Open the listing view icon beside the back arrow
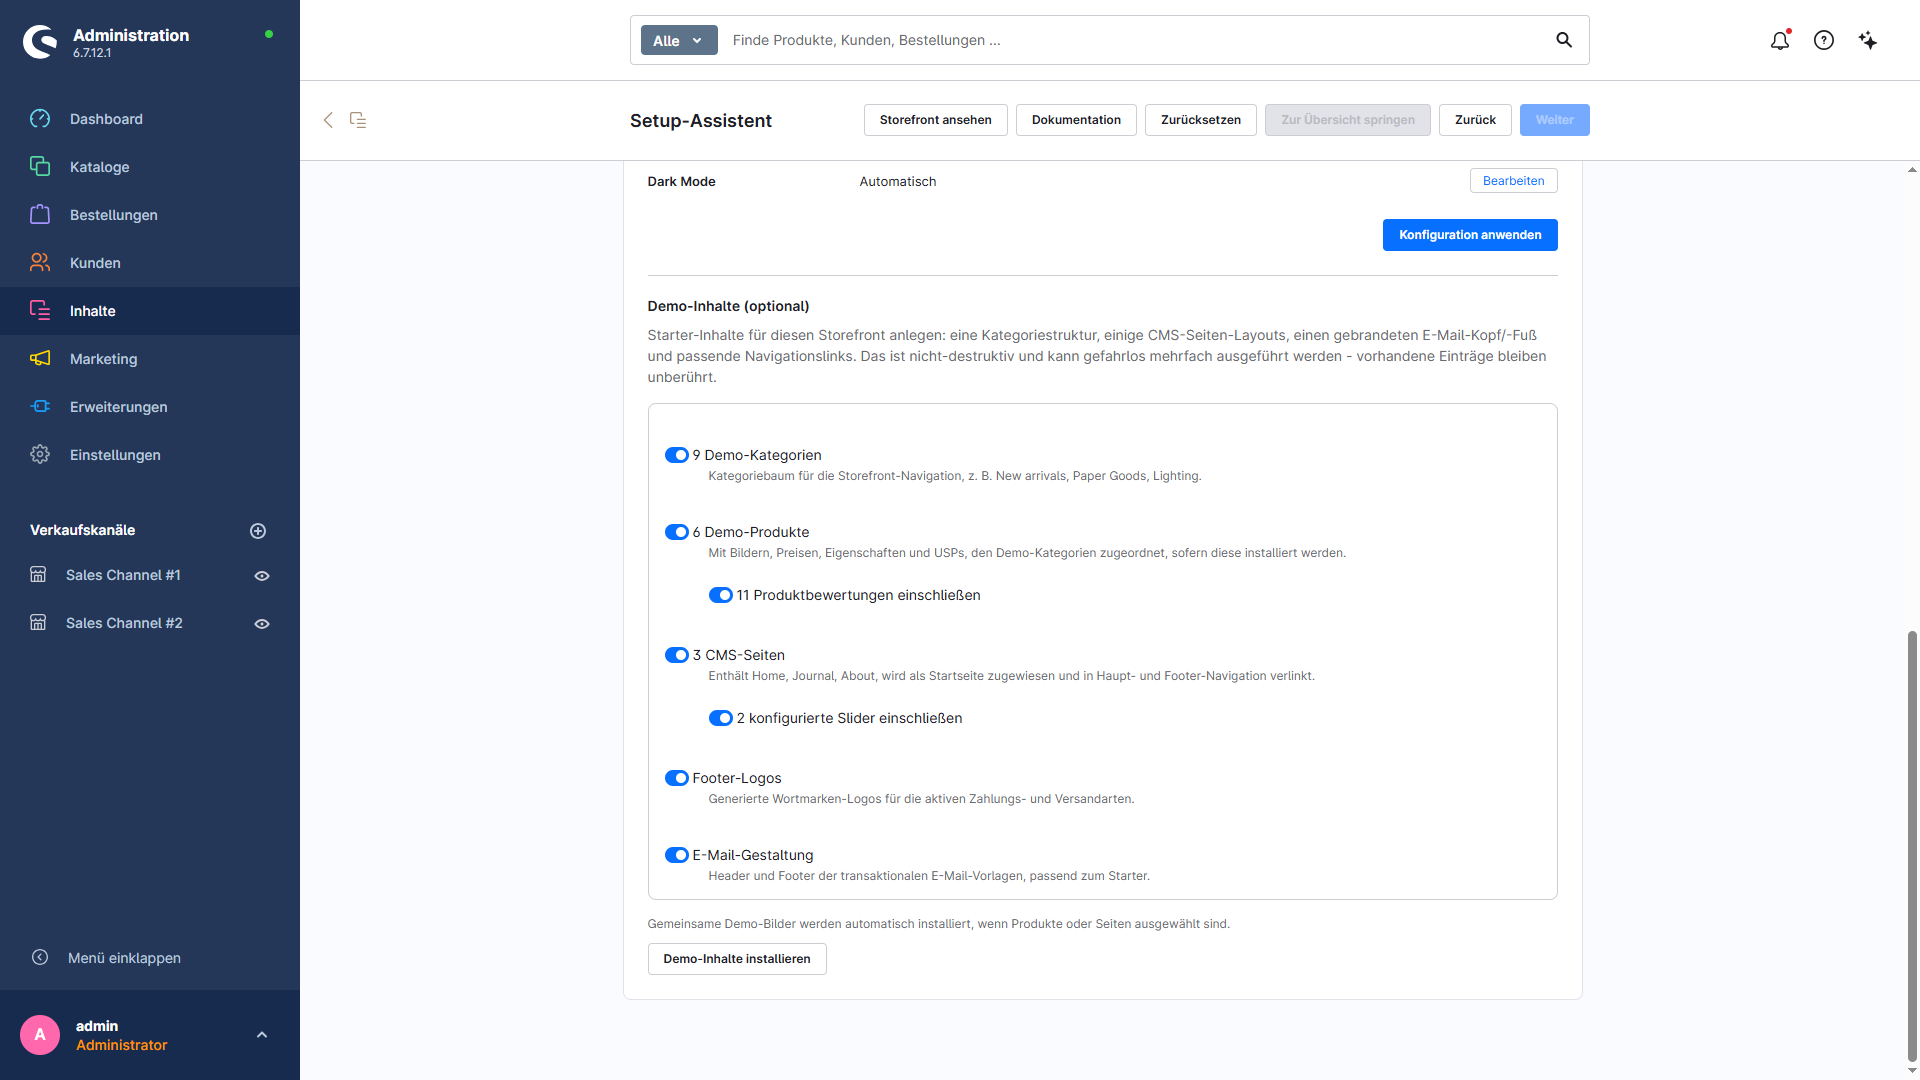 [x=358, y=120]
